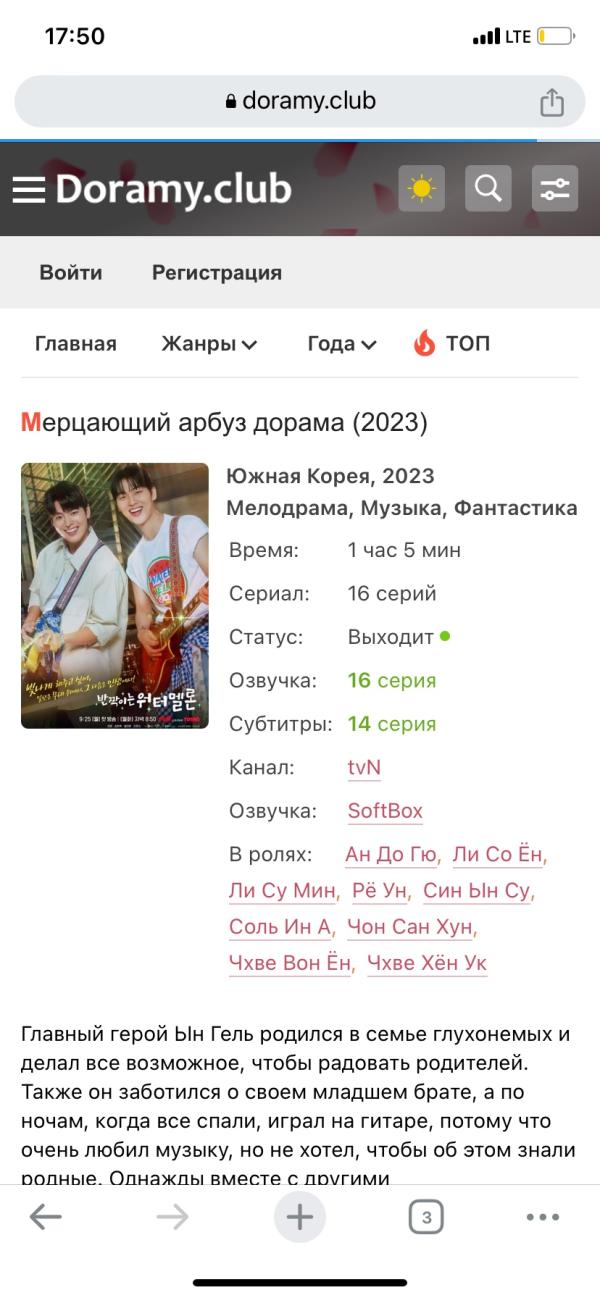This screenshot has width=600, height=1297.
Task: Go to Главная page
Action: pyautogui.click(x=76, y=344)
